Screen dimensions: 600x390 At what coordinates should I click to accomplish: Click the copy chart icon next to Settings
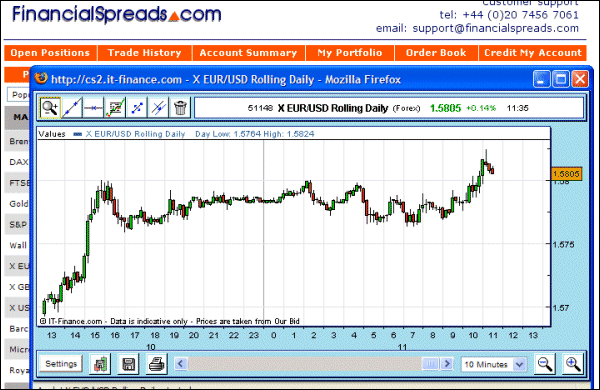(x=100, y=364)
